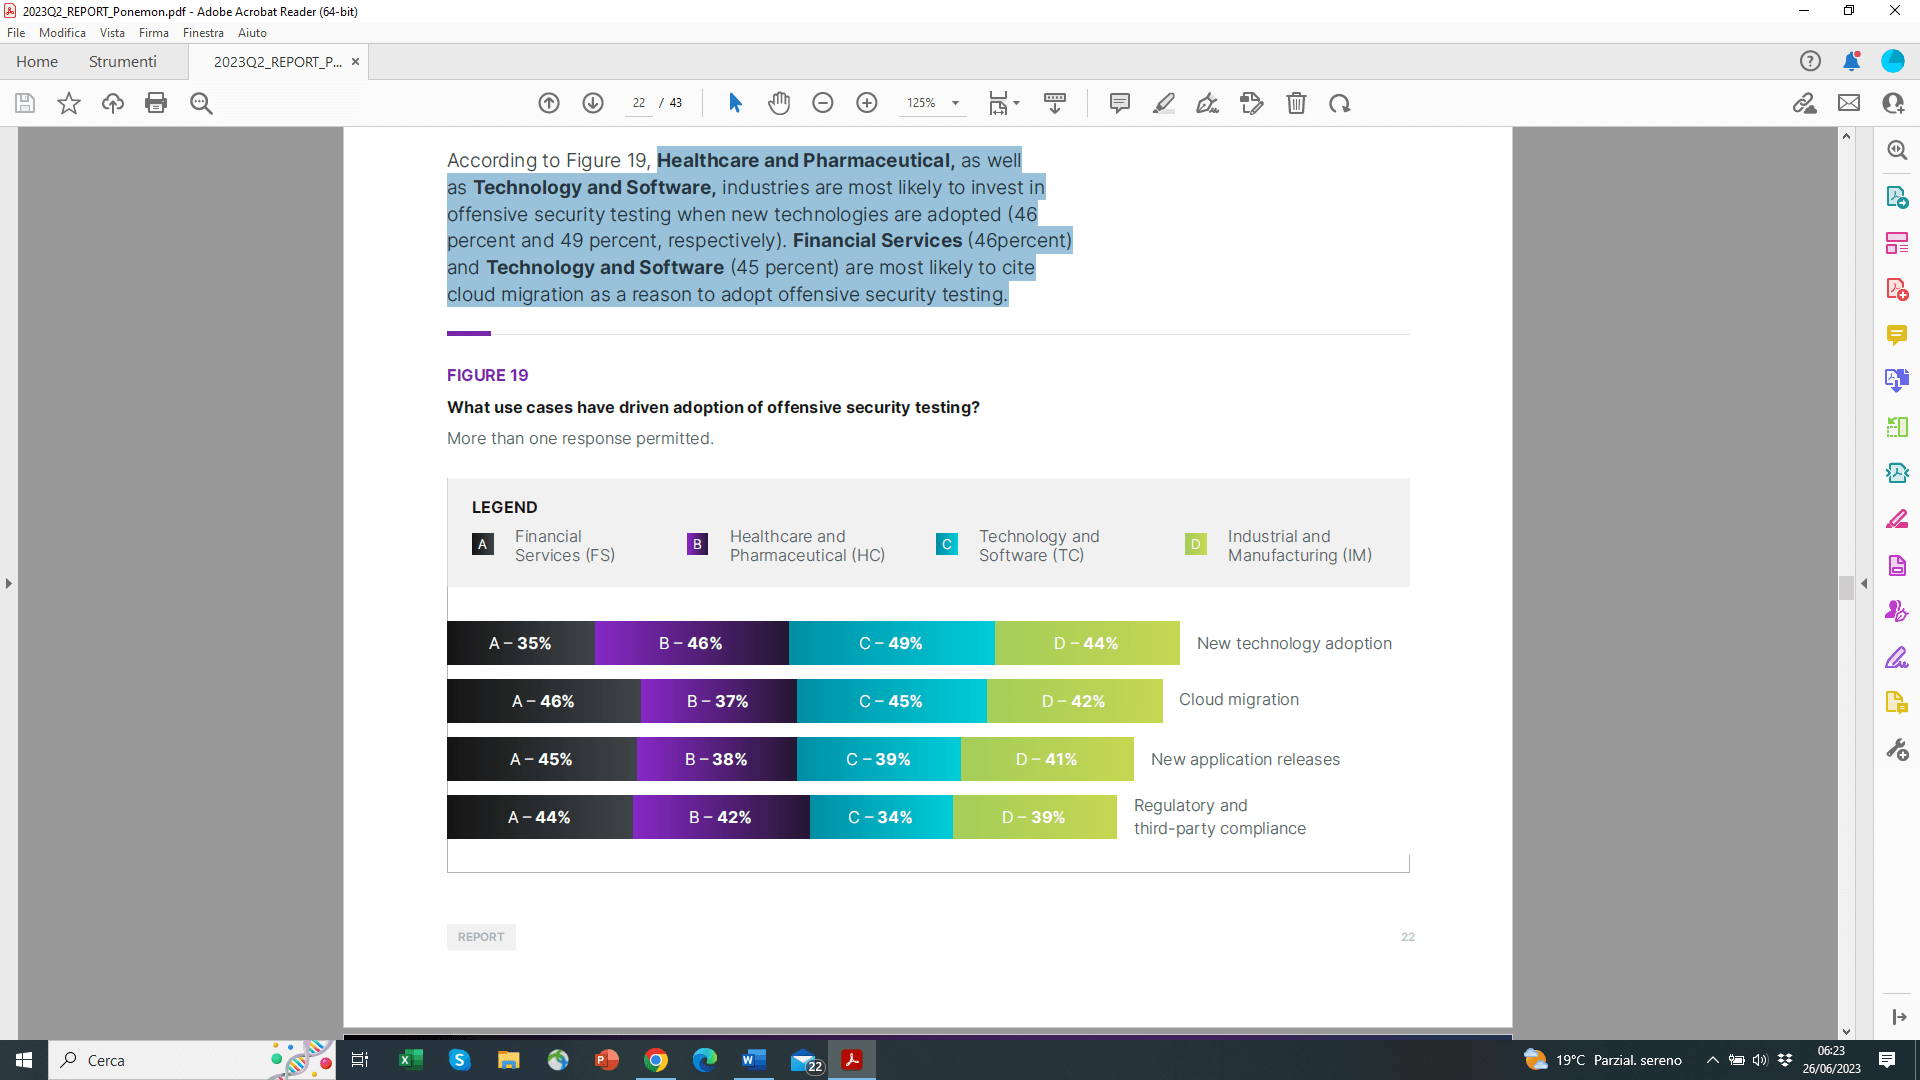The image size is (1920, 1080).
Task: Expand the left navigation pane
Action: [9, 583]
